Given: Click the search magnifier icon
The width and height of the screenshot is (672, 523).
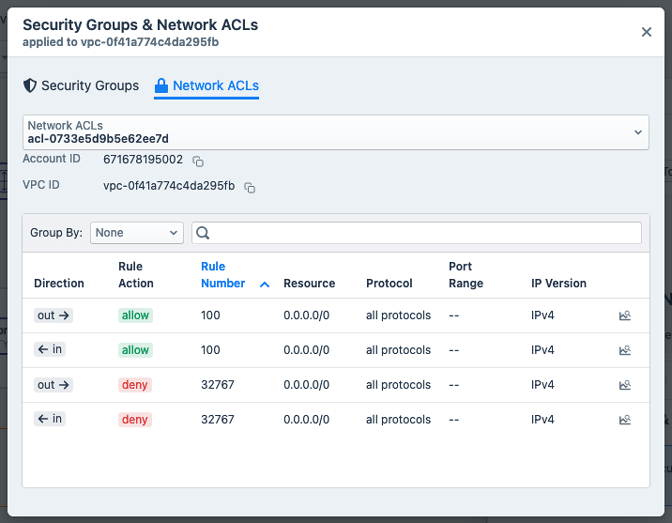Looking at the screenshot, I should pos(203,233).
